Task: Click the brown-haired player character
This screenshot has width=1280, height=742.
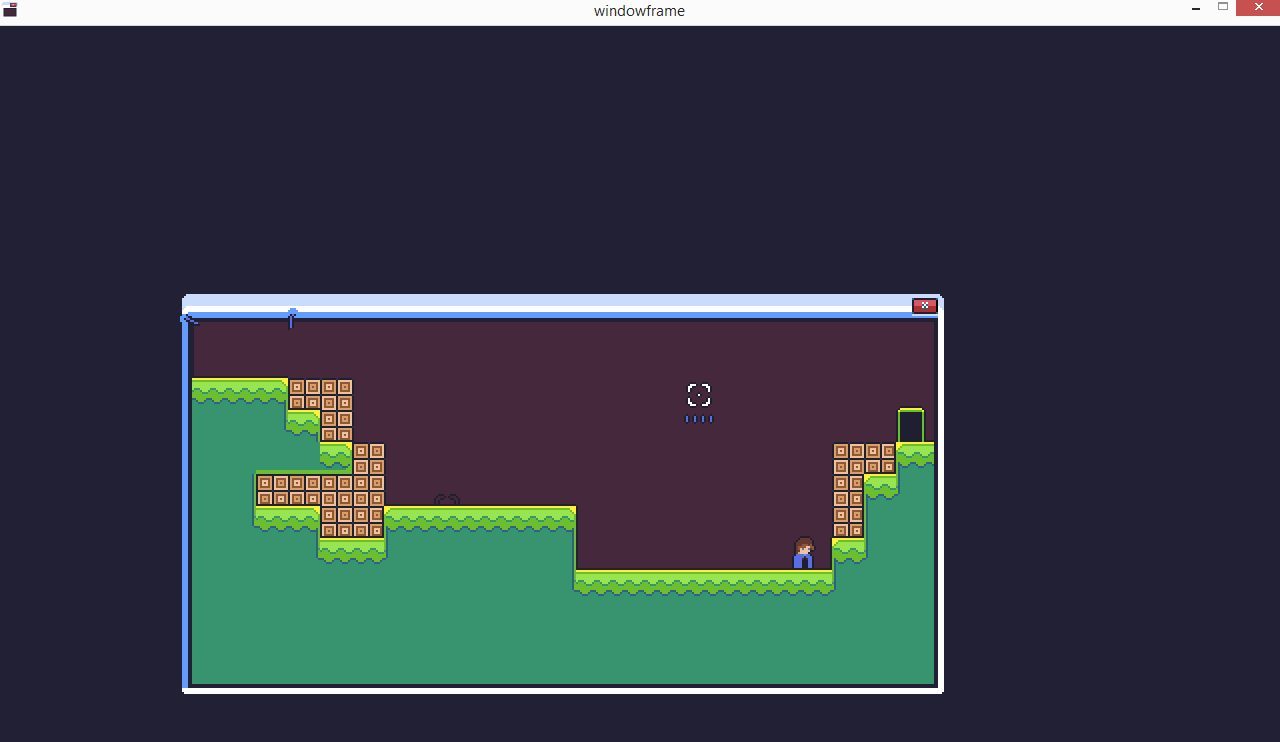Action: tap(803, 553)
